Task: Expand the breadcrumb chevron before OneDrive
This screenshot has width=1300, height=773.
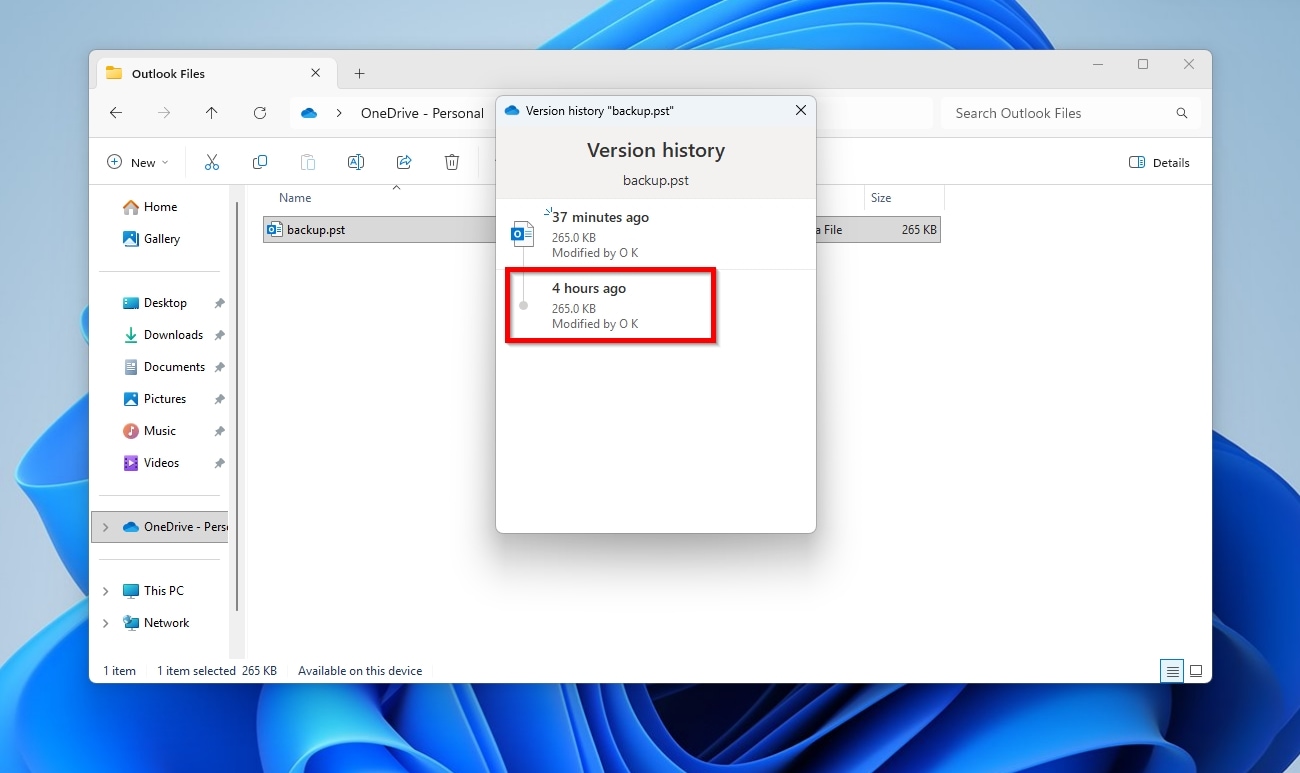Action: pyautogui.click(x=339, y=113)
